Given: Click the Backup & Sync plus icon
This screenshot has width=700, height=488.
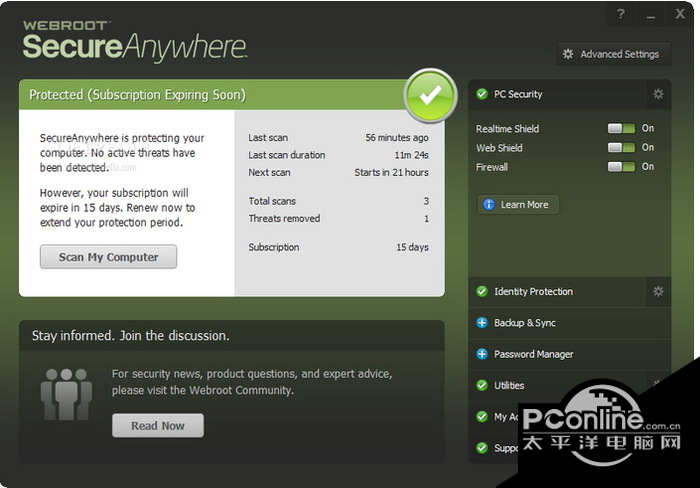Looking at the screenshot, I should tap(482, 323).
